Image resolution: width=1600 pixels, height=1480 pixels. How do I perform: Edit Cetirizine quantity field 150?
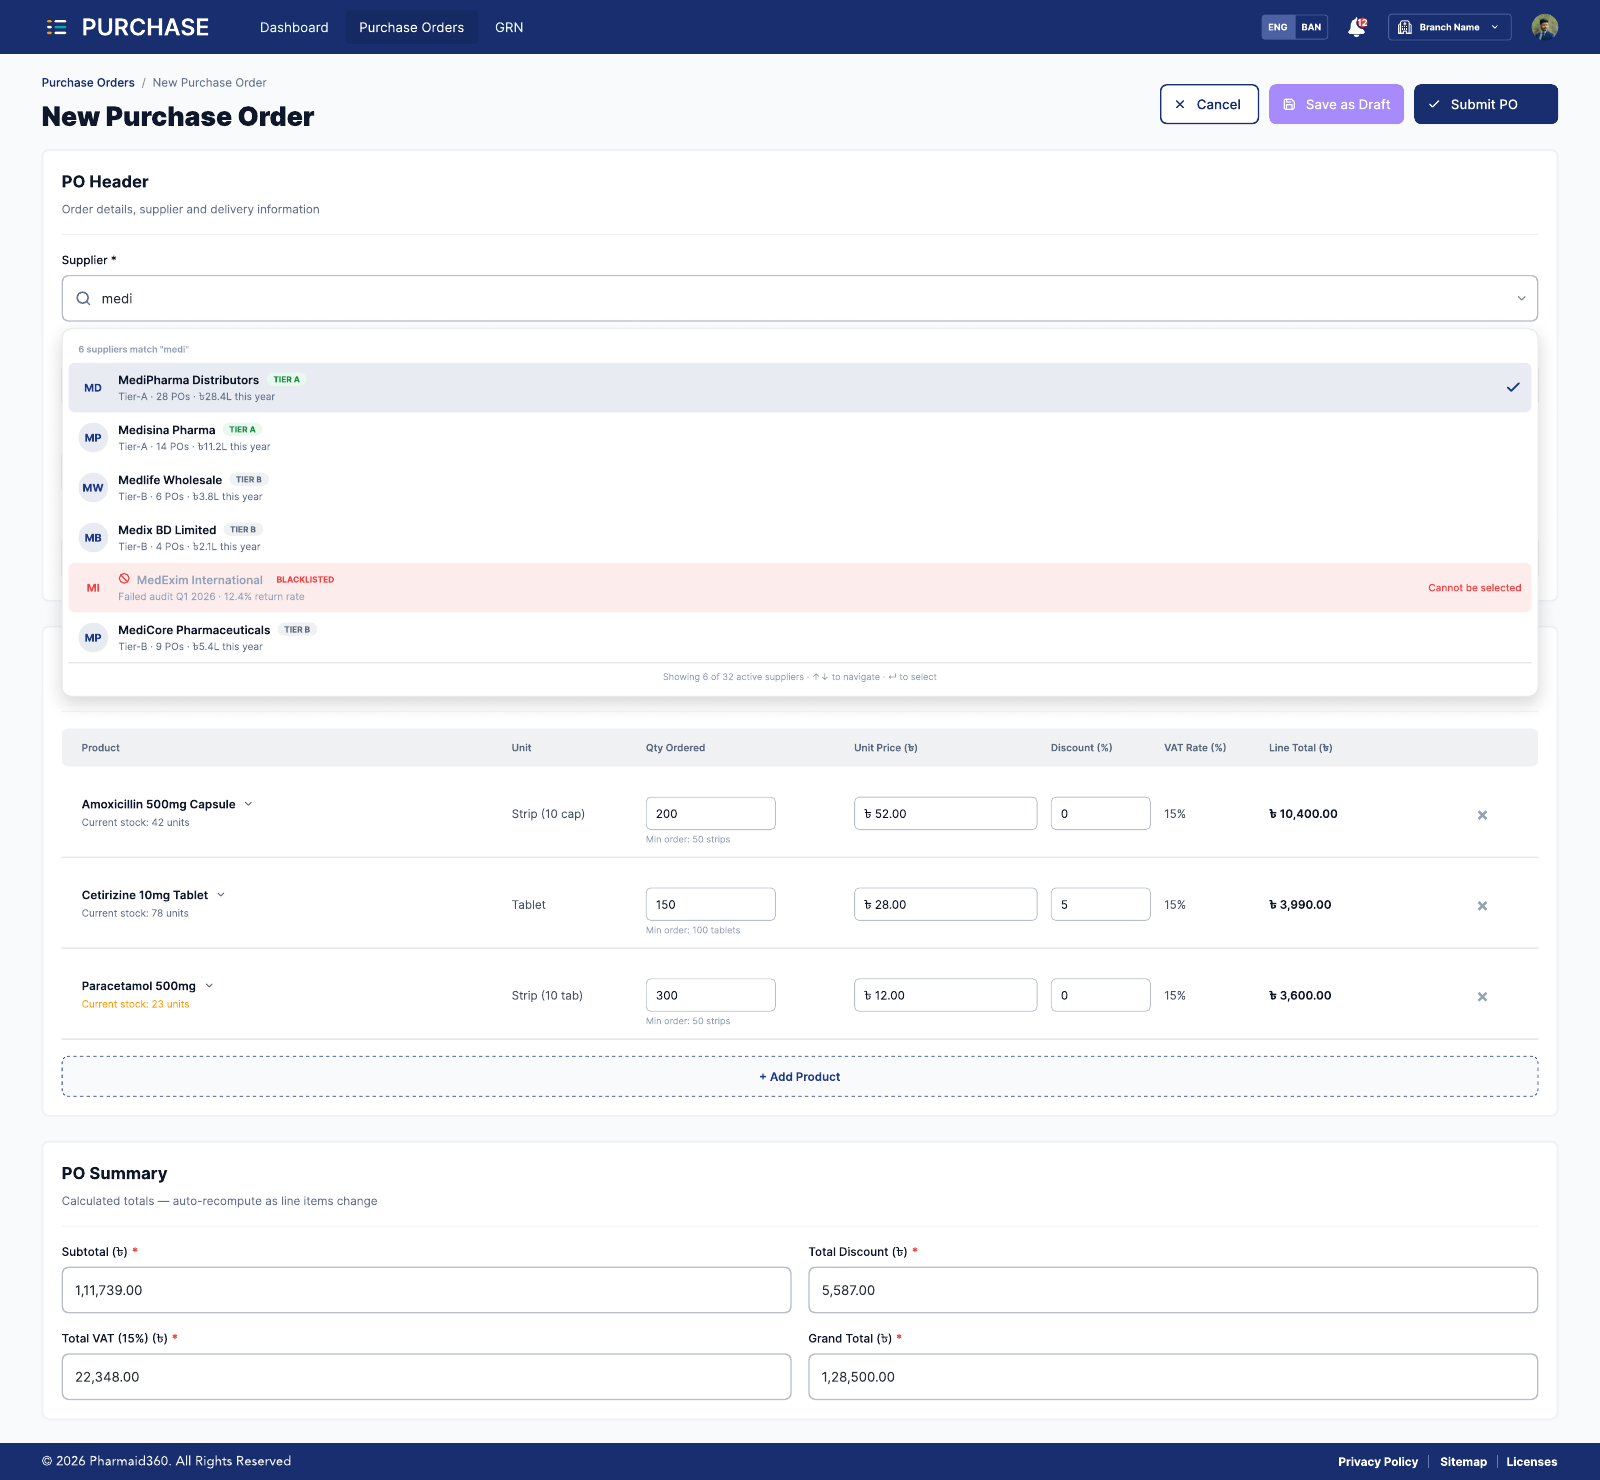[x=710, y=904]
